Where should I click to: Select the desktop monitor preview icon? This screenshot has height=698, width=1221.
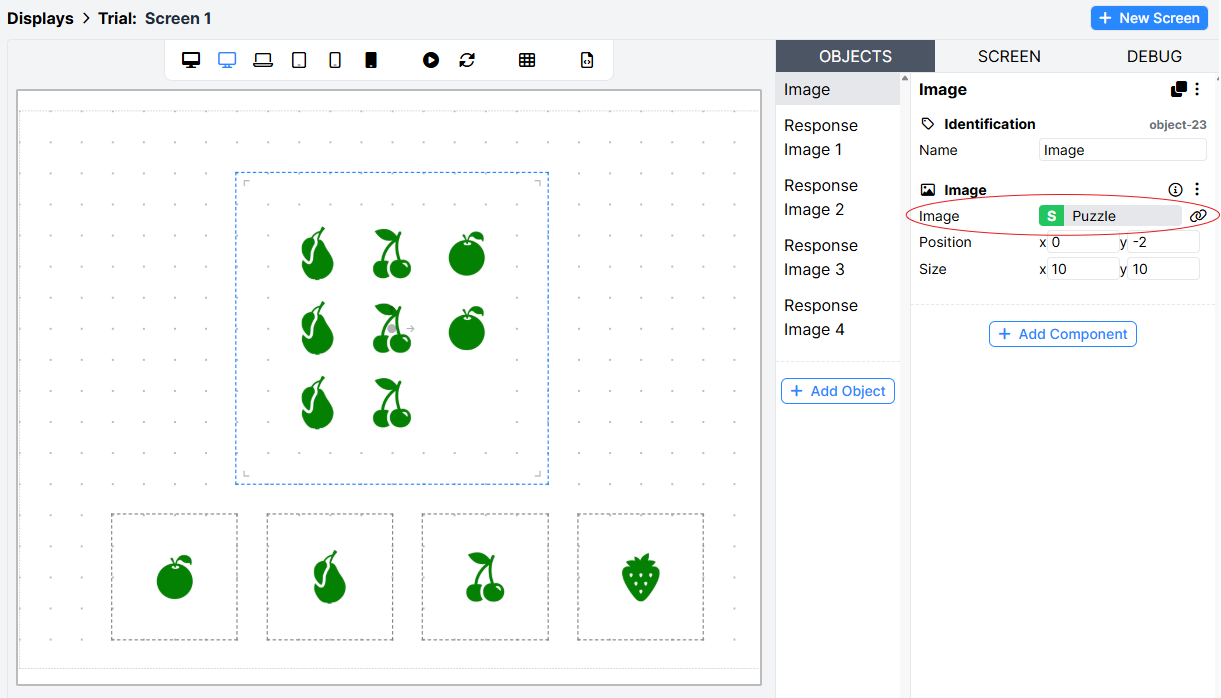click(x=191, y=59)
